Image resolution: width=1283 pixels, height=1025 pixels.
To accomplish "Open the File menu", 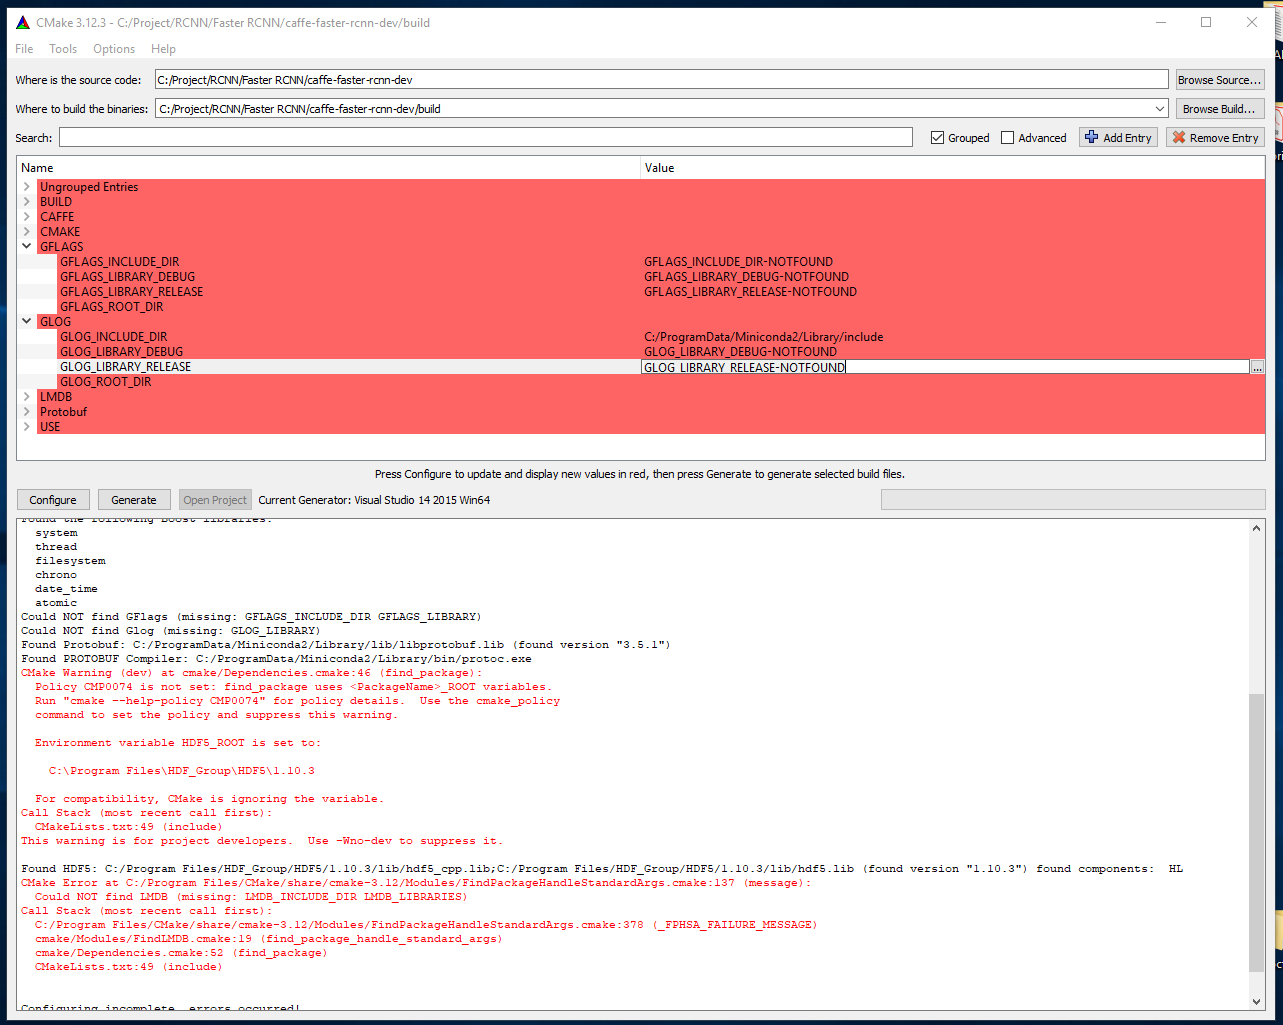I will pos(24,49).
